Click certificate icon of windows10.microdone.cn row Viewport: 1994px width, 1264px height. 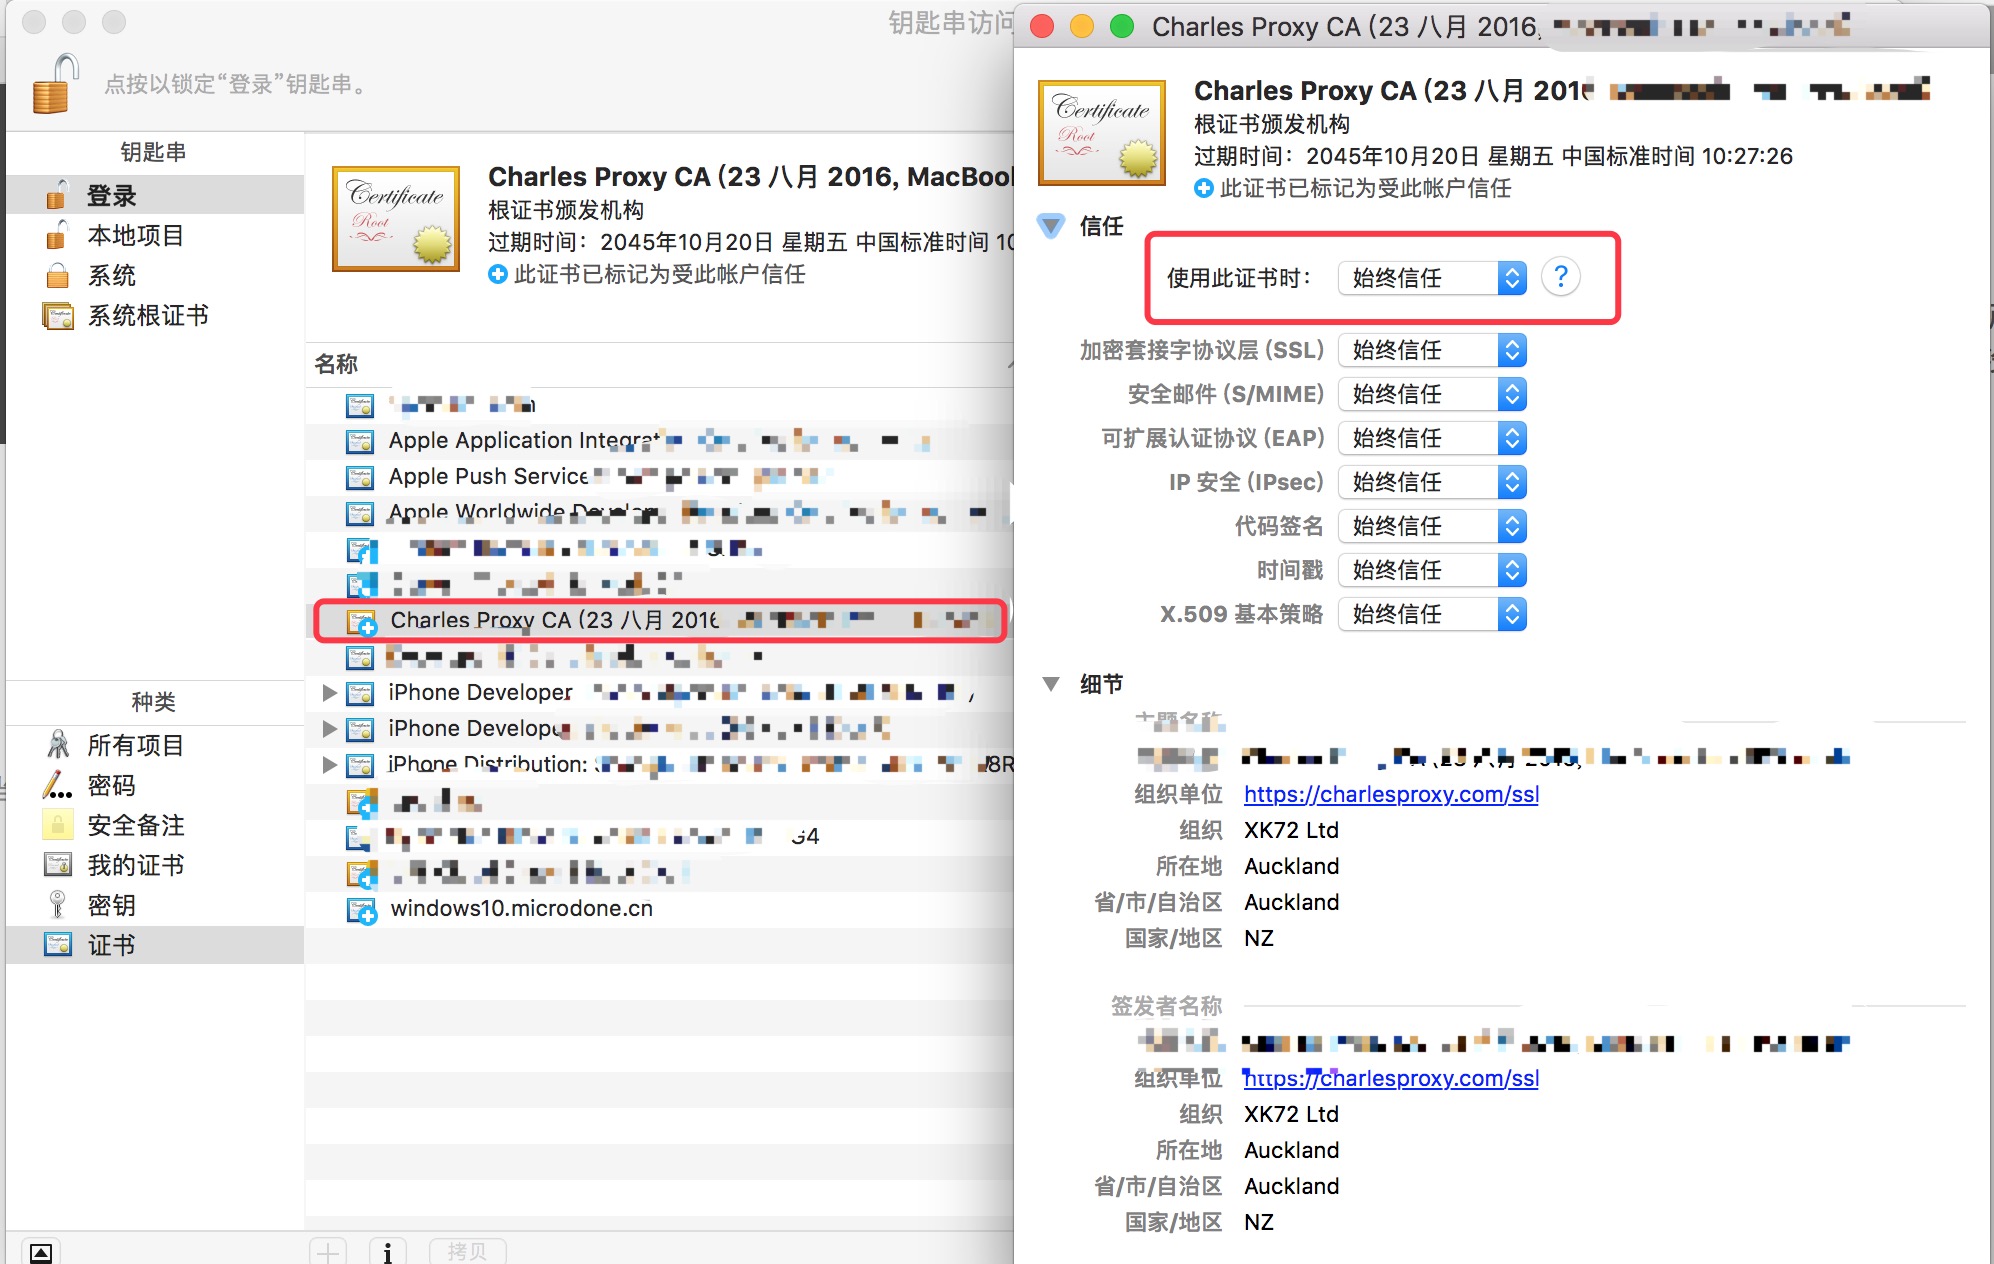pos(360,909)
